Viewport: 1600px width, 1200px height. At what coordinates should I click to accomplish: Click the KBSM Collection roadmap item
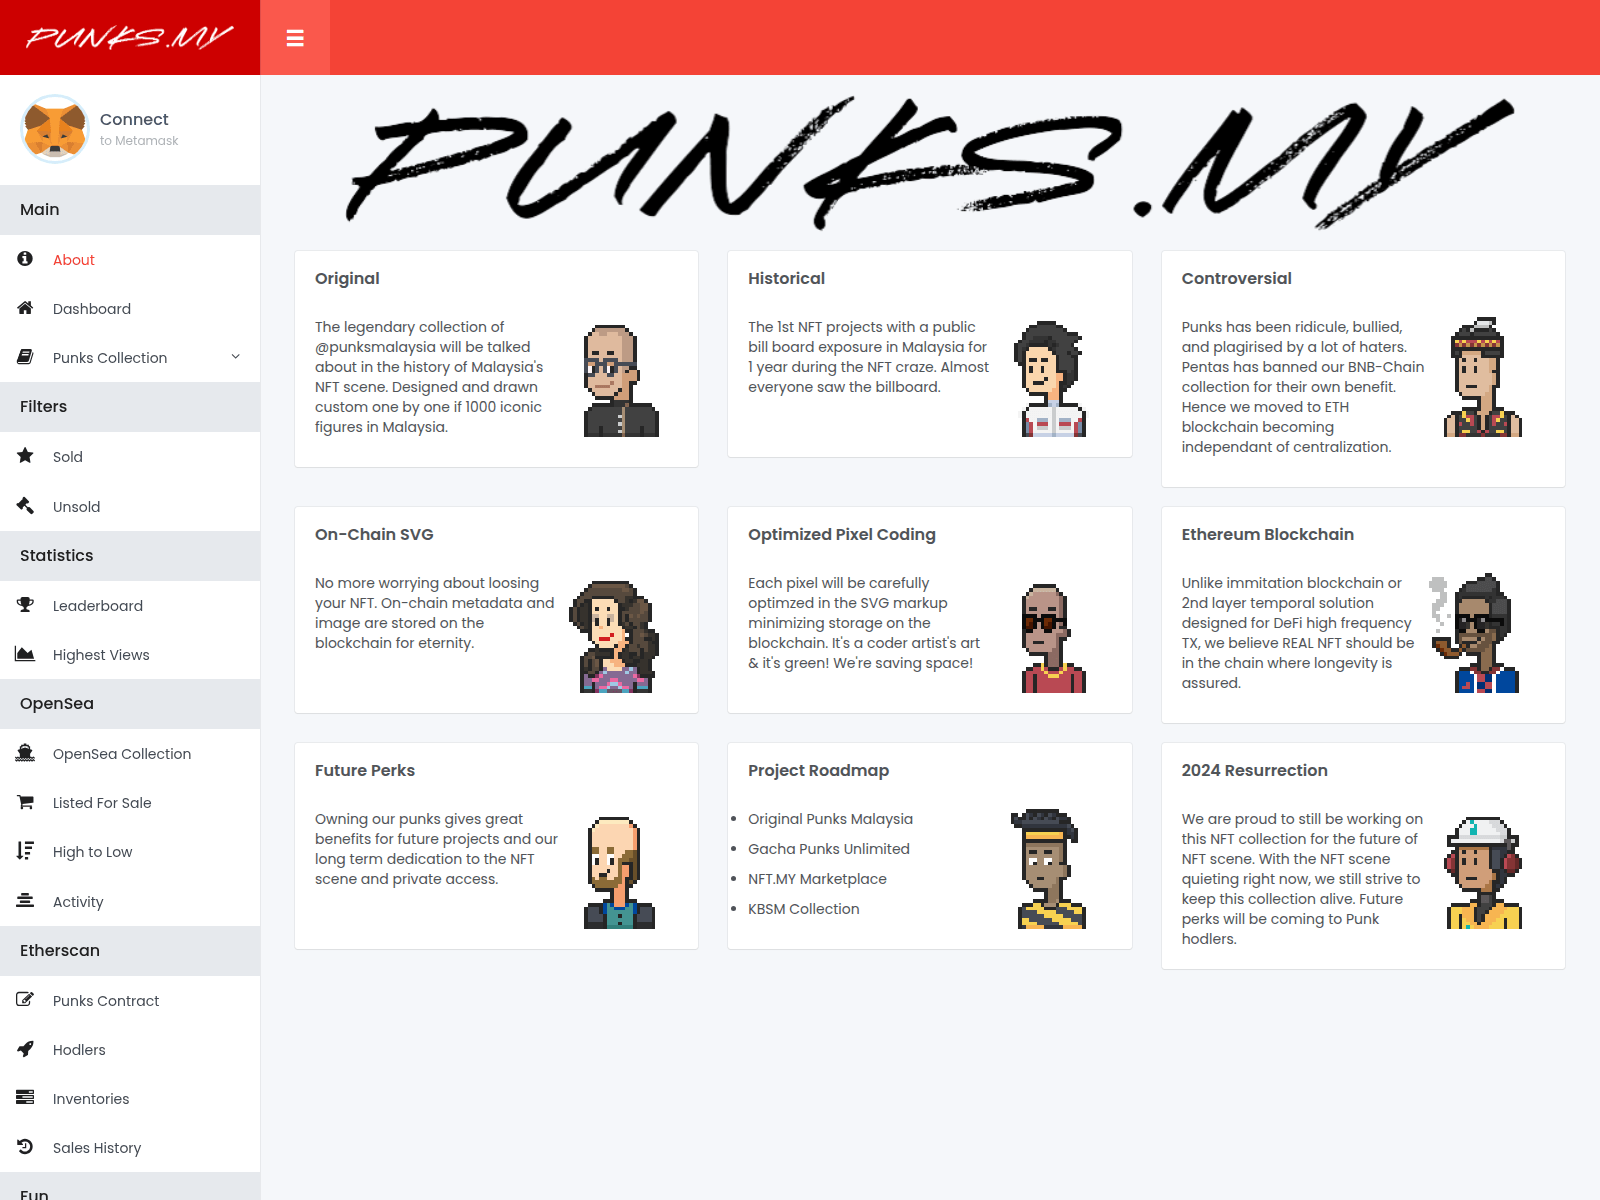click(804, 909)
